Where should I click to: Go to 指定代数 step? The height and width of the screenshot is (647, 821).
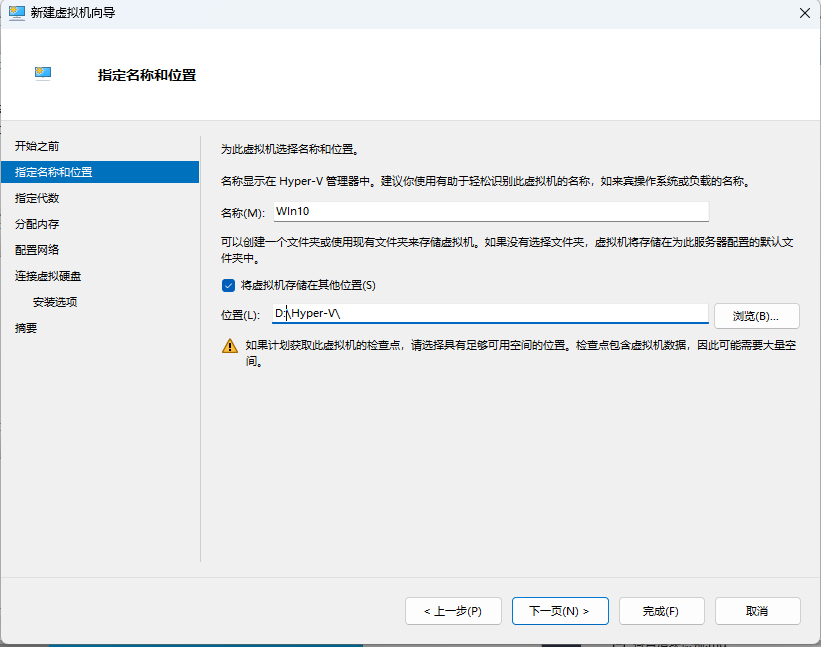pyautogui.click(x=37, y=198)
